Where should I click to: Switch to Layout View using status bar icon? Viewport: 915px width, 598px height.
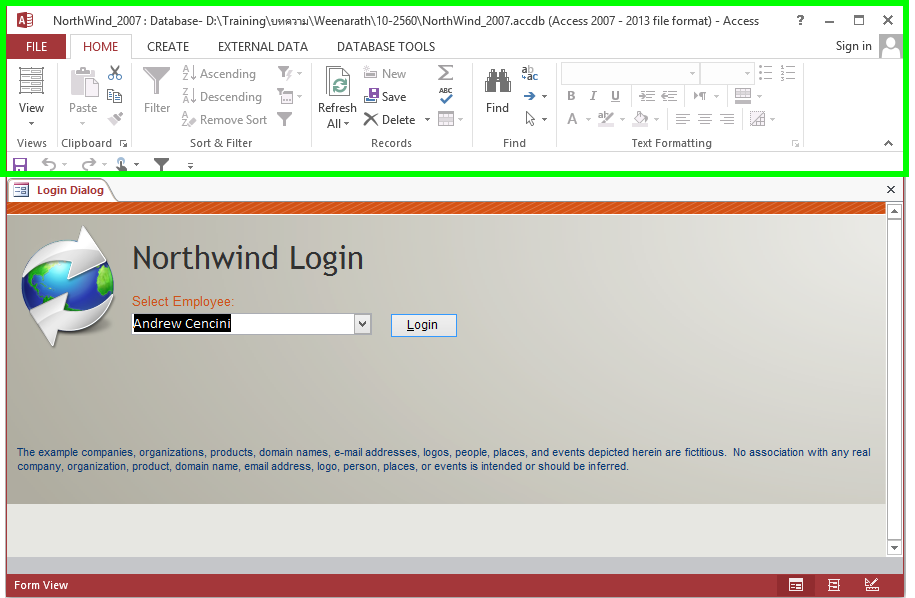coord(834,585)
